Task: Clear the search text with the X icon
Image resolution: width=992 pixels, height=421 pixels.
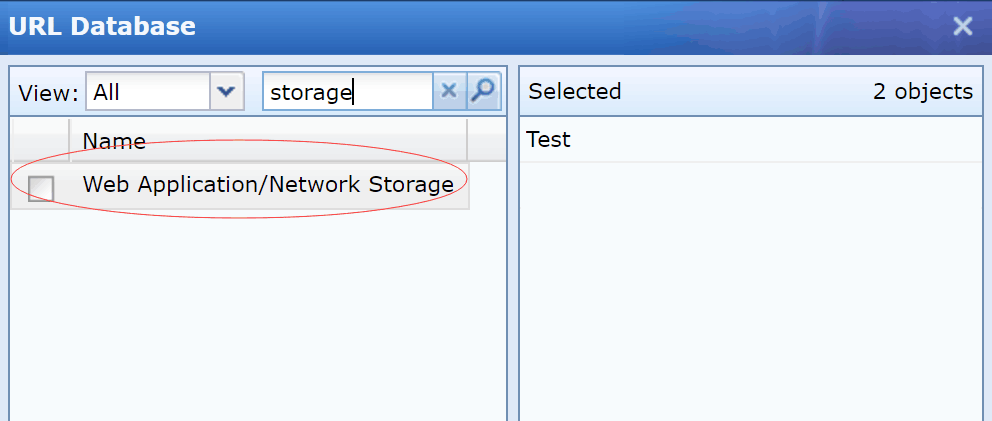Action: (448, 92)
